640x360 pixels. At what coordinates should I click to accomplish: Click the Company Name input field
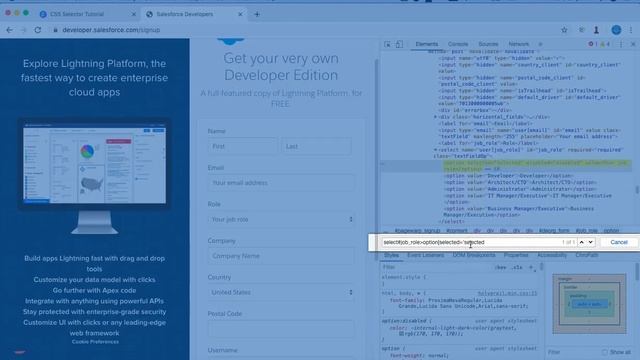coord(281,256)
